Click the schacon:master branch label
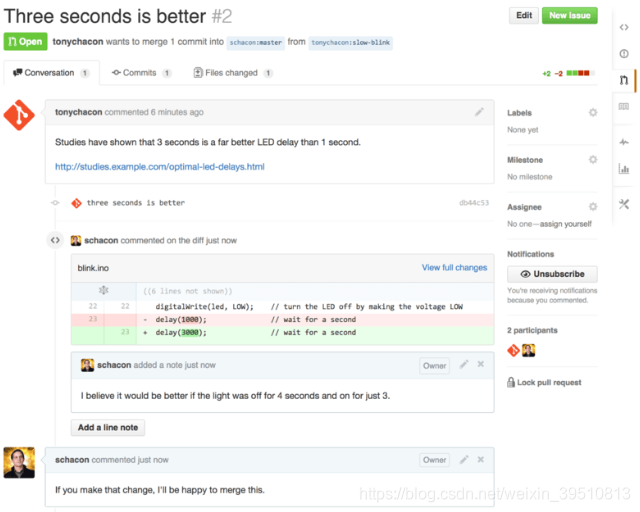Screen dimensions: 640x512 (x=256, y=42)
